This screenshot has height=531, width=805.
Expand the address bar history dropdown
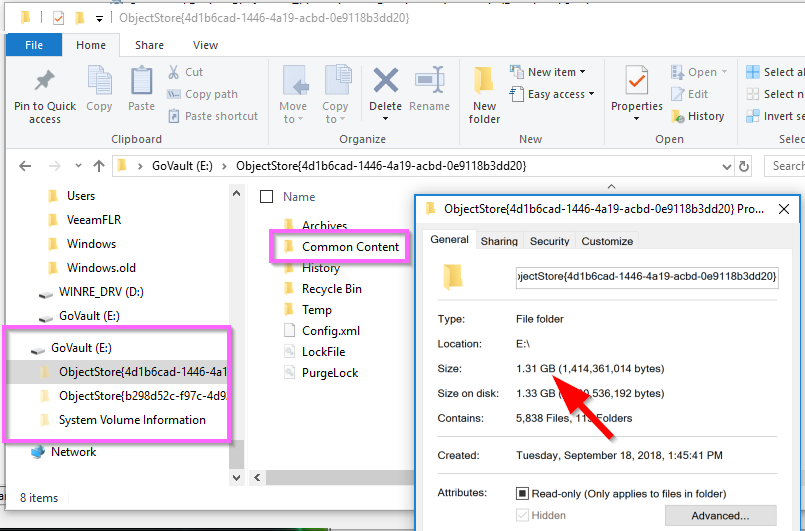[726, 166]
